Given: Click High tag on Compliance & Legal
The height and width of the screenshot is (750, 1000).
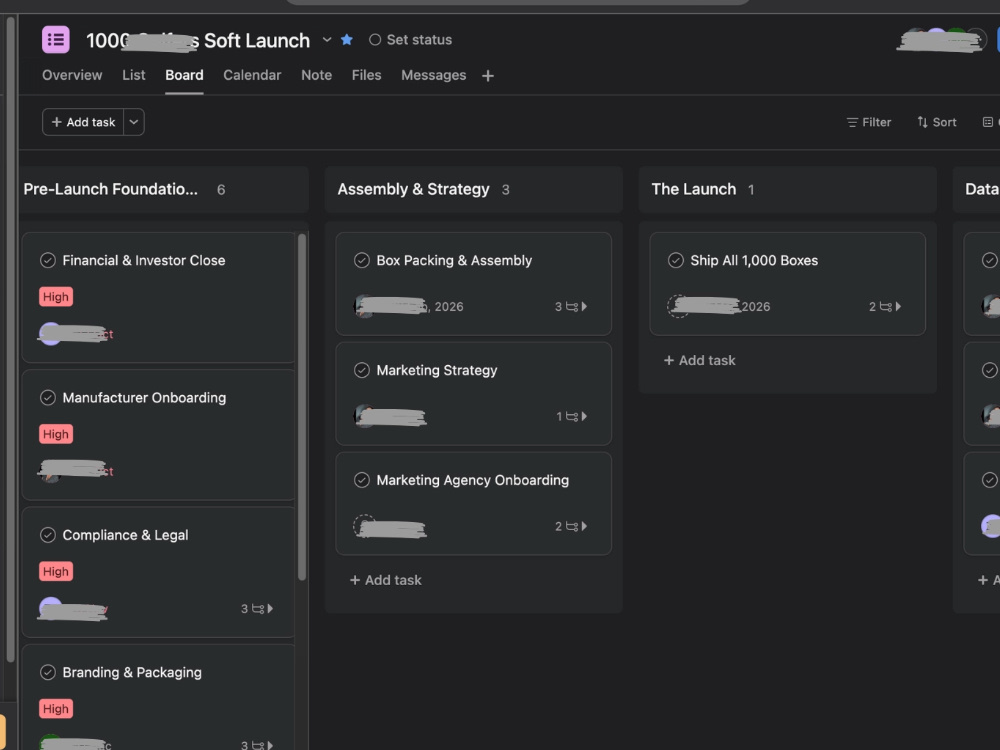Looking at the screenshot, I should (56, 571).
